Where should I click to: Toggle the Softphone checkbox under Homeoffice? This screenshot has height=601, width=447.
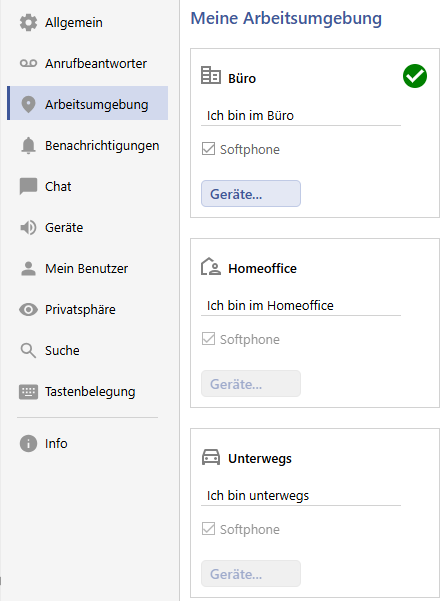point(208,339)
